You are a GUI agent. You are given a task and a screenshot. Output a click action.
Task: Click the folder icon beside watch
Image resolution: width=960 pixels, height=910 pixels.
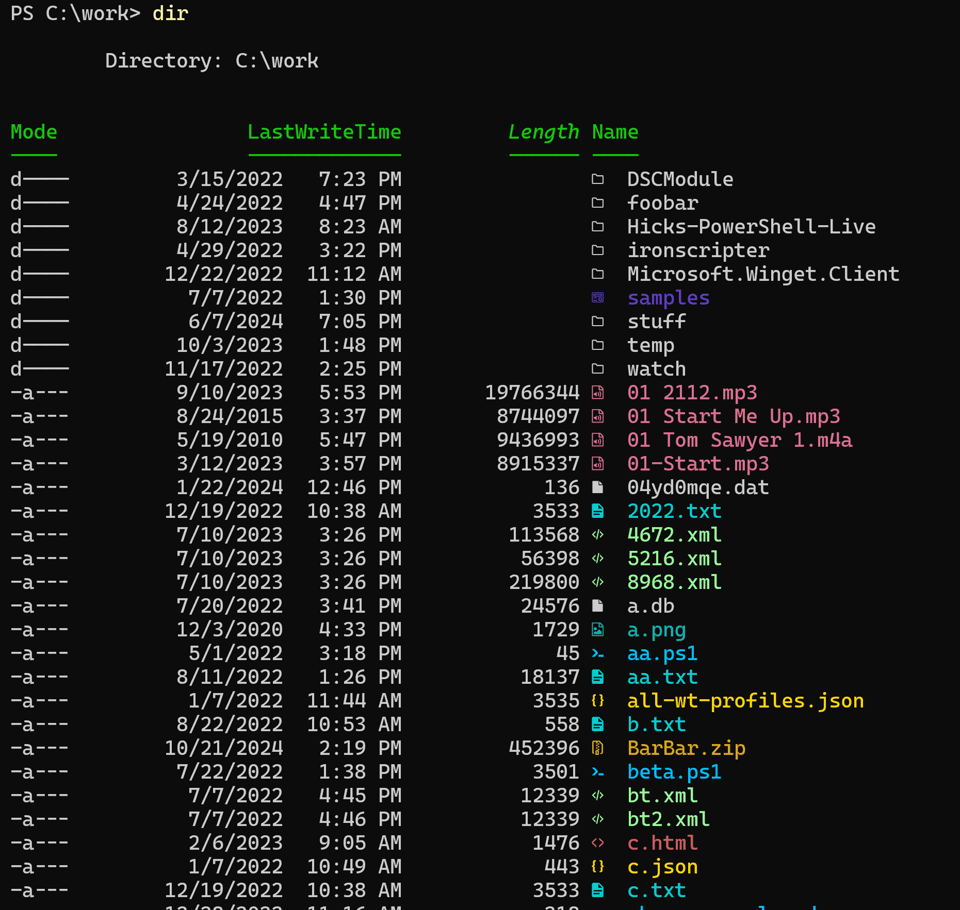tap(598, 369)
